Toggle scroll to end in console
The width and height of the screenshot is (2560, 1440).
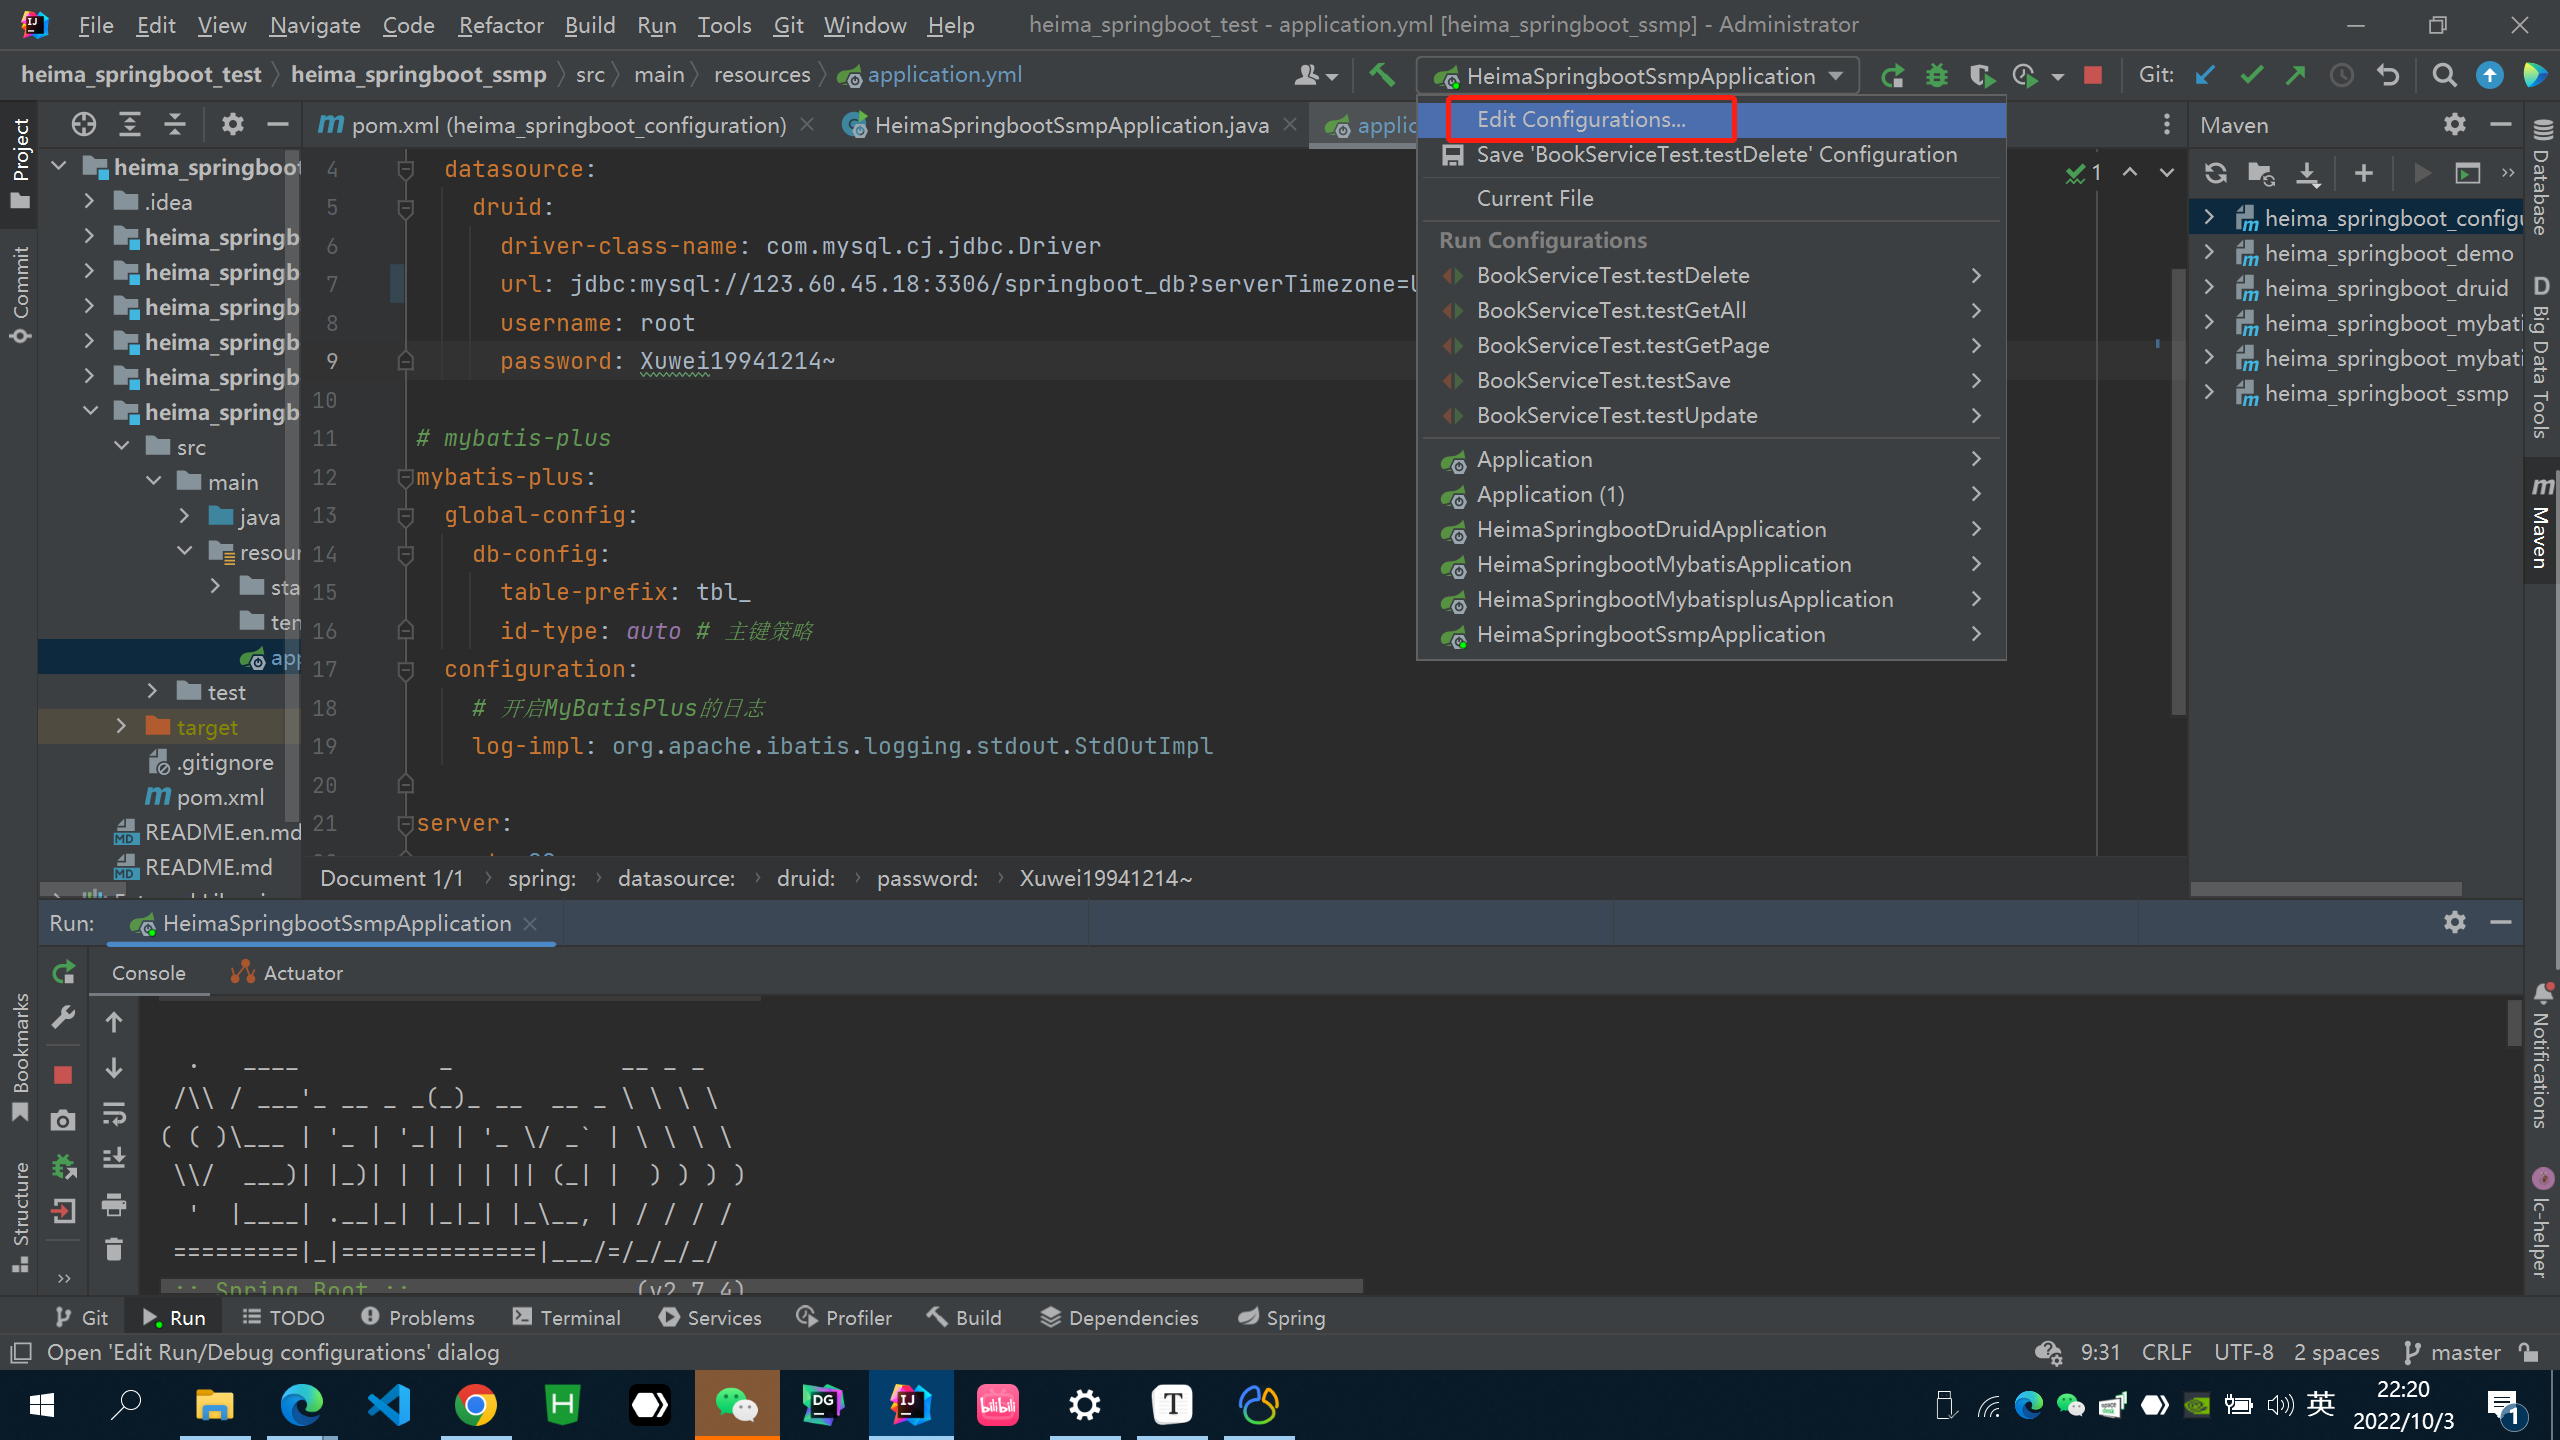114,1158
